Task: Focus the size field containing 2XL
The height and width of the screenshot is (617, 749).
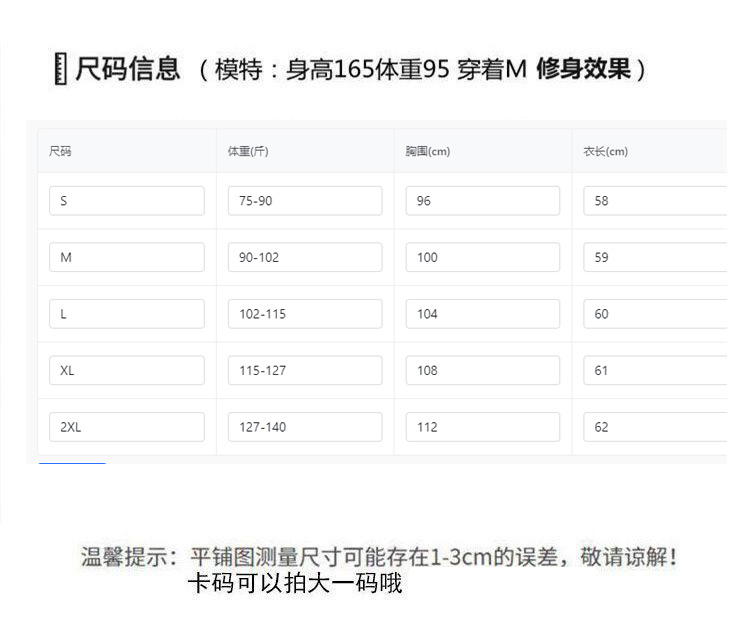Action: tap(126, 427)
